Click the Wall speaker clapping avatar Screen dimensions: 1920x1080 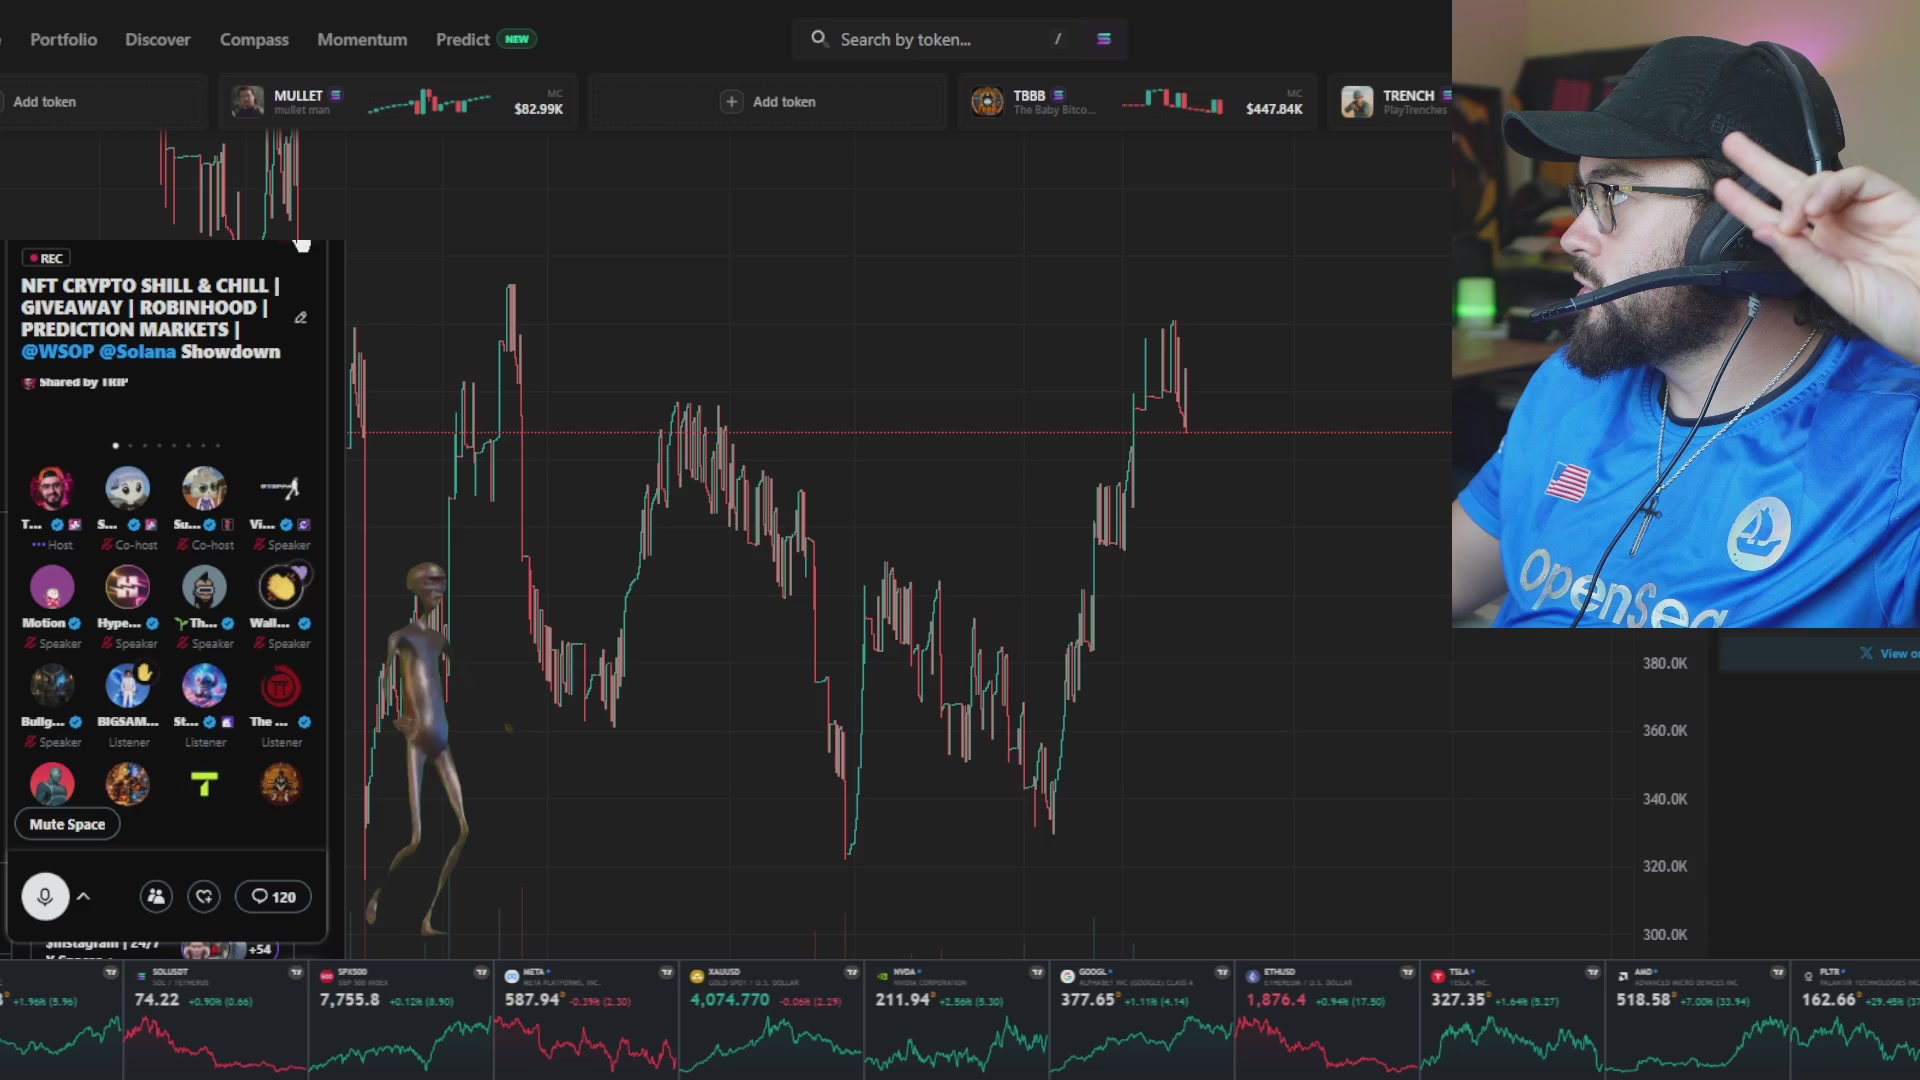point(281,587)
